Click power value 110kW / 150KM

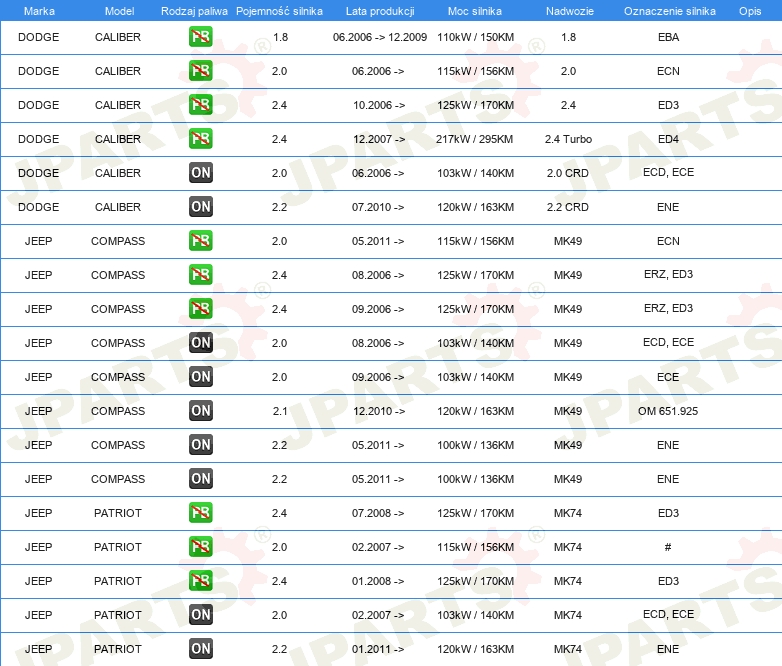point(475,37)
